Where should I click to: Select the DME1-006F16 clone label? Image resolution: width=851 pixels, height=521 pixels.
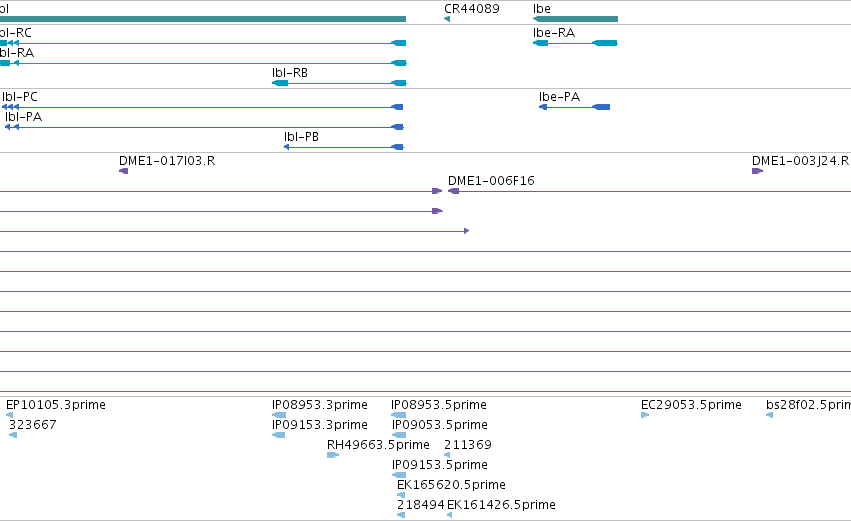[491, 181]
